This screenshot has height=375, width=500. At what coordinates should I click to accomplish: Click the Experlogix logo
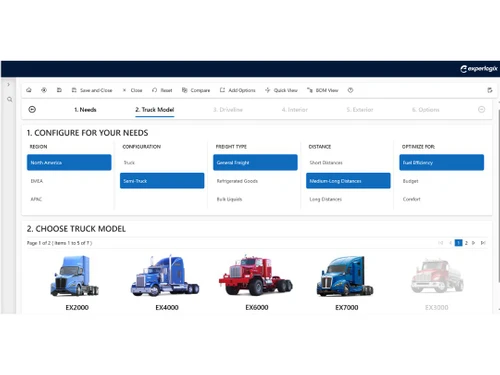click(x=479, y=69)
